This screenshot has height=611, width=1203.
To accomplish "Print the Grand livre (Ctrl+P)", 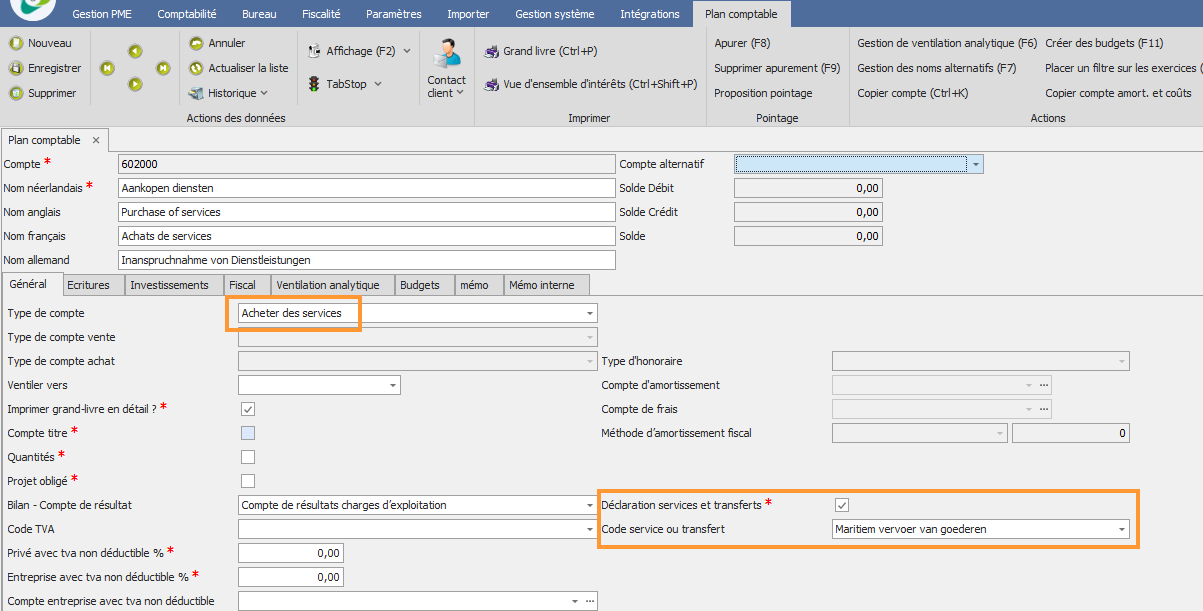I will (x=540, y=51).
